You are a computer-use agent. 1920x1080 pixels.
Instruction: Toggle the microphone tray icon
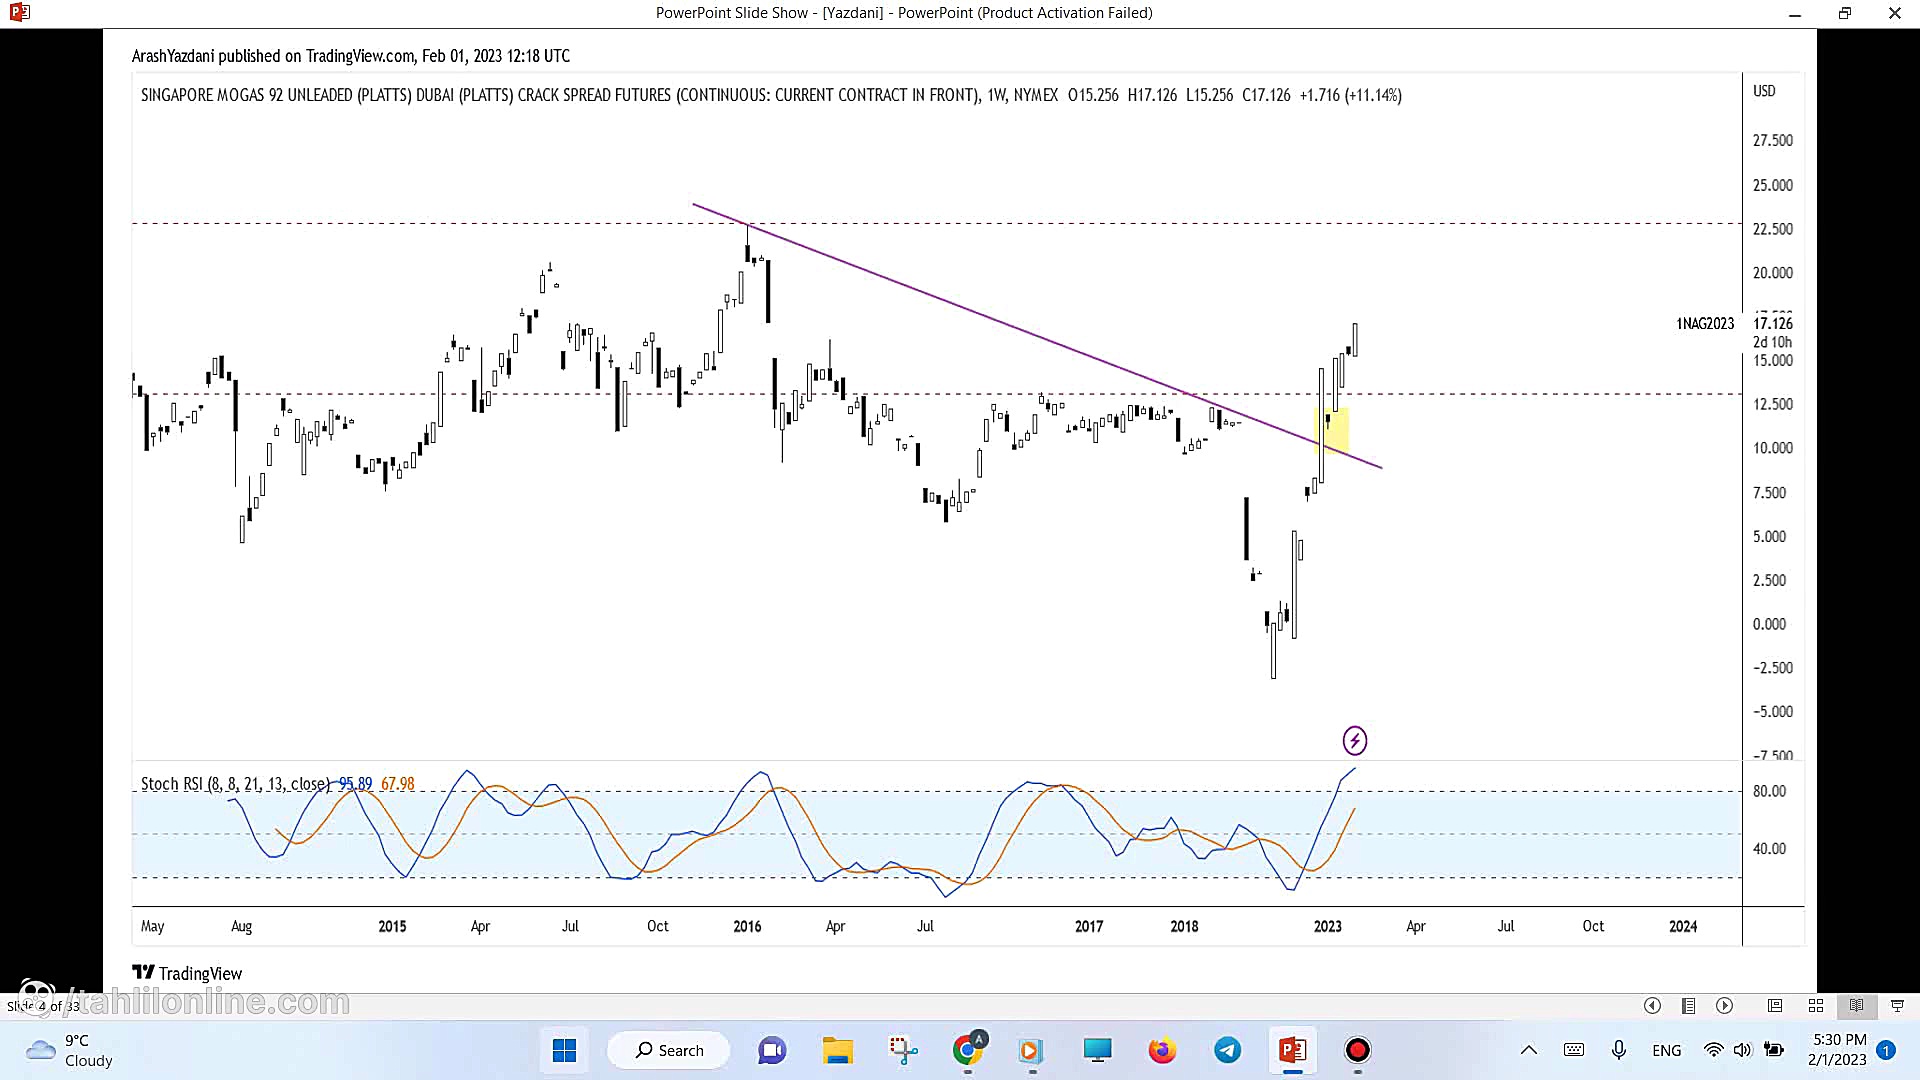(x=1618, y=1050)
